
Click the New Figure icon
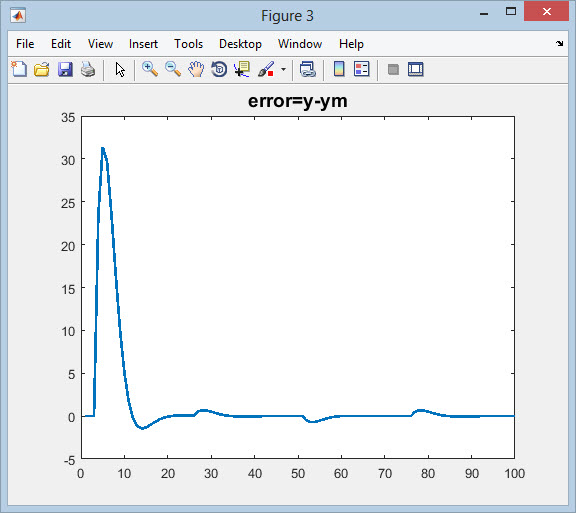(19, 69)
